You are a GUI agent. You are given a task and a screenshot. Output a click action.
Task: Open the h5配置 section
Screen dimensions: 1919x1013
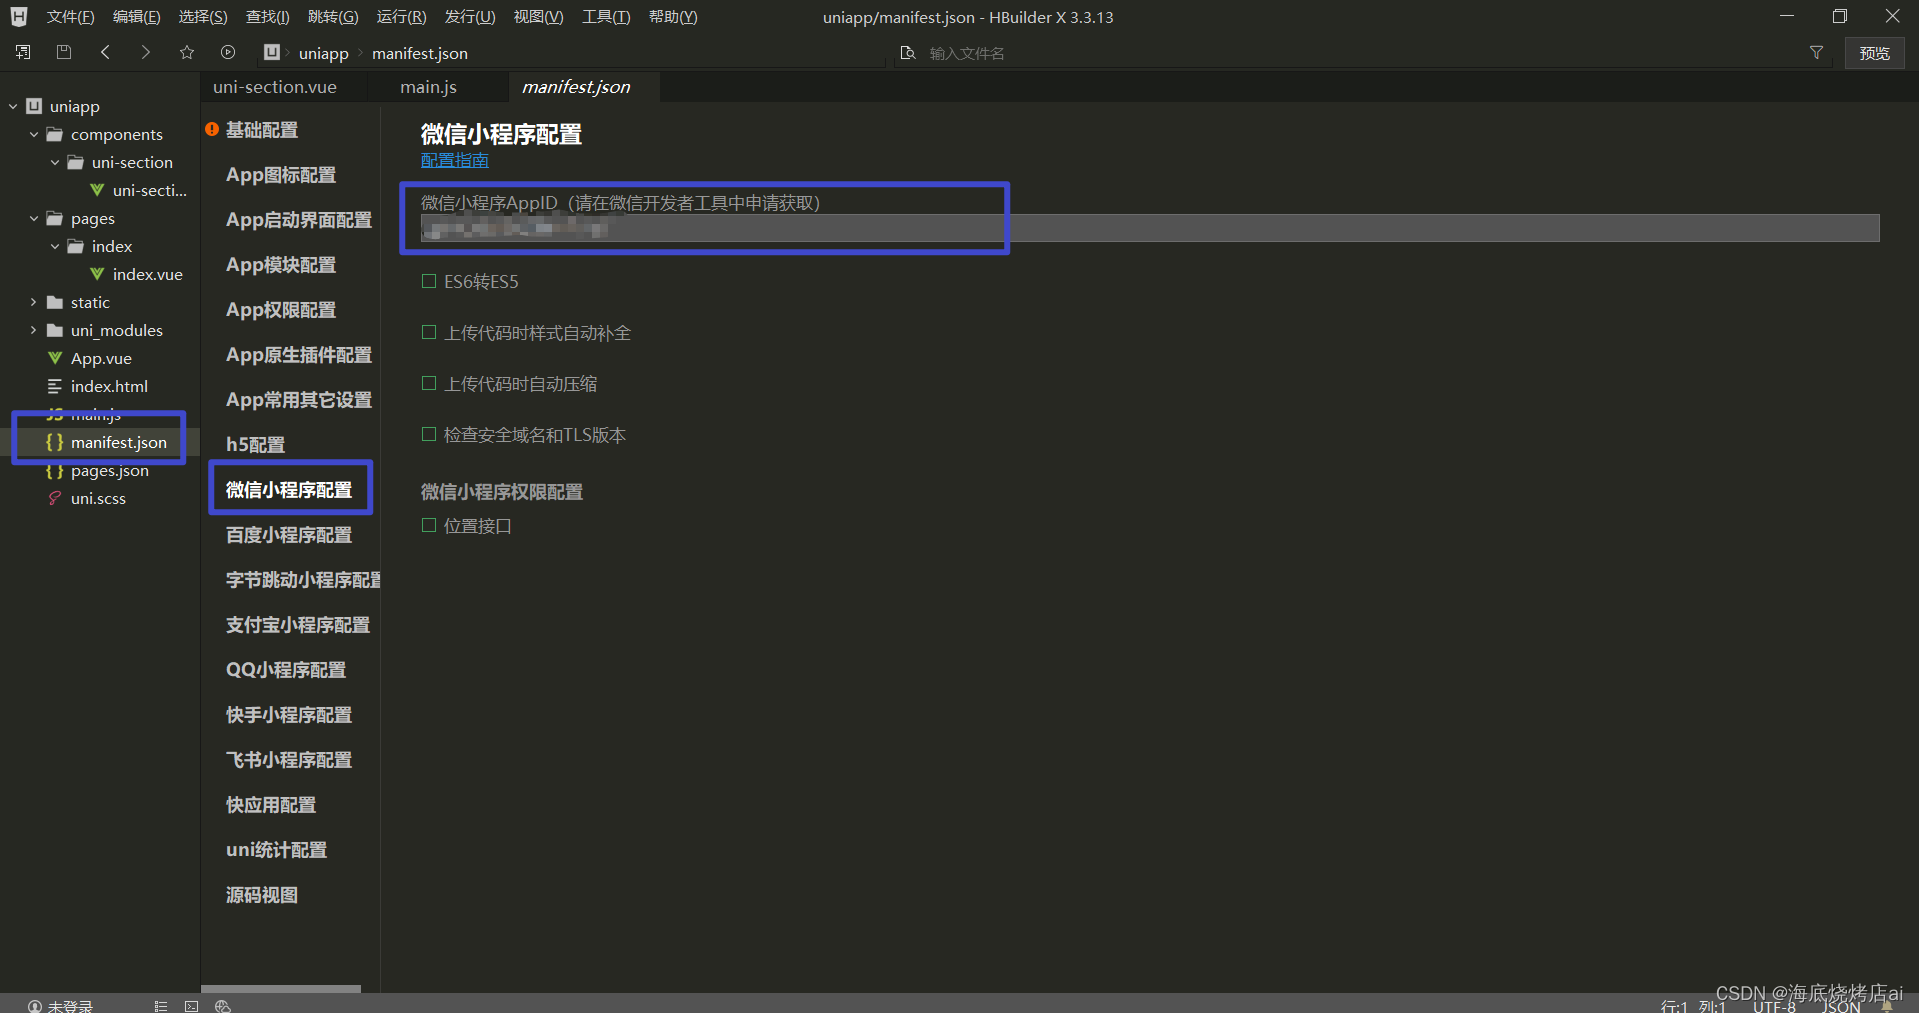pyautogui.click(x=255, y=444)
